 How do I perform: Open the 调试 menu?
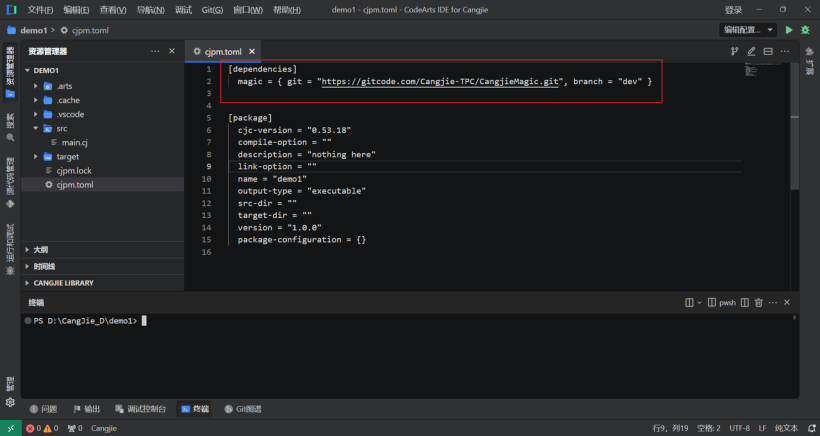tap(183, 10)
